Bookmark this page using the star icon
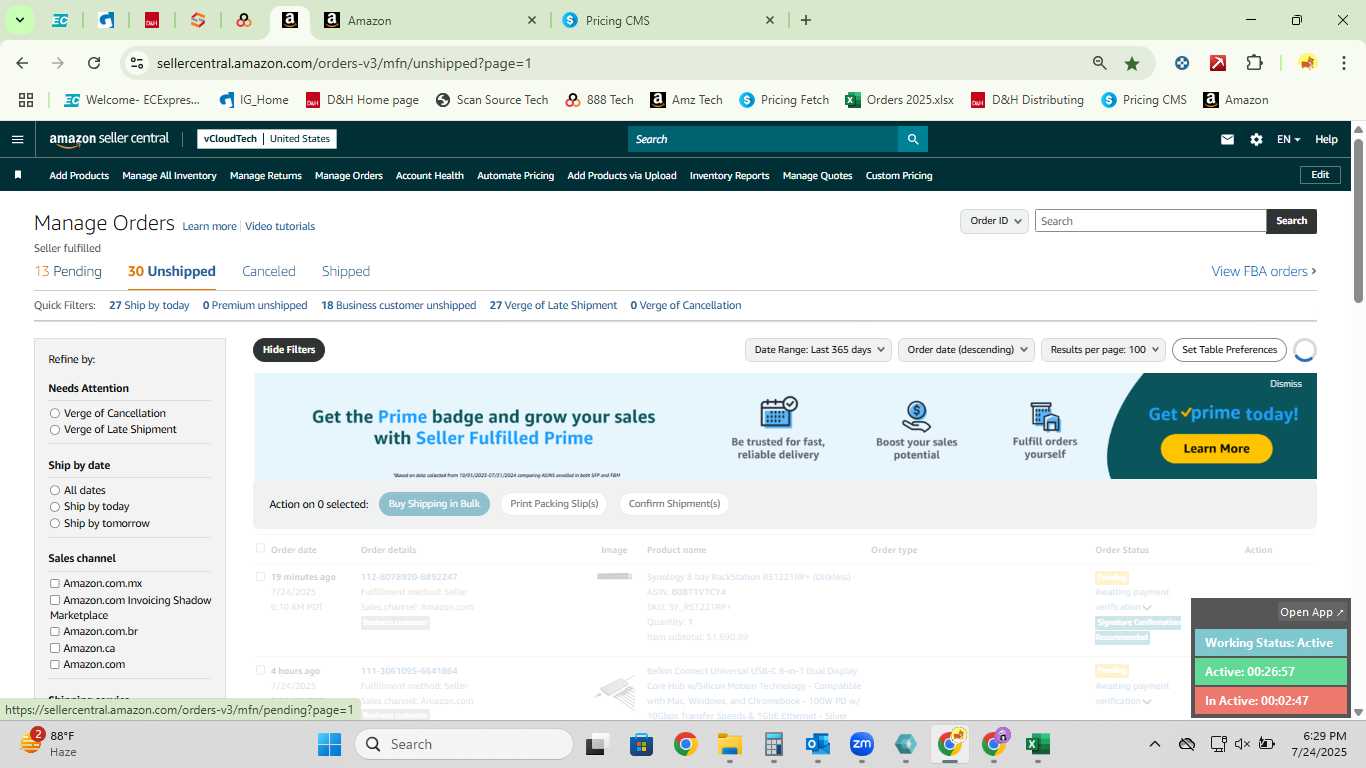Image resolution: width=1366 pixels, height=768 pixels. coord(1132,63)
